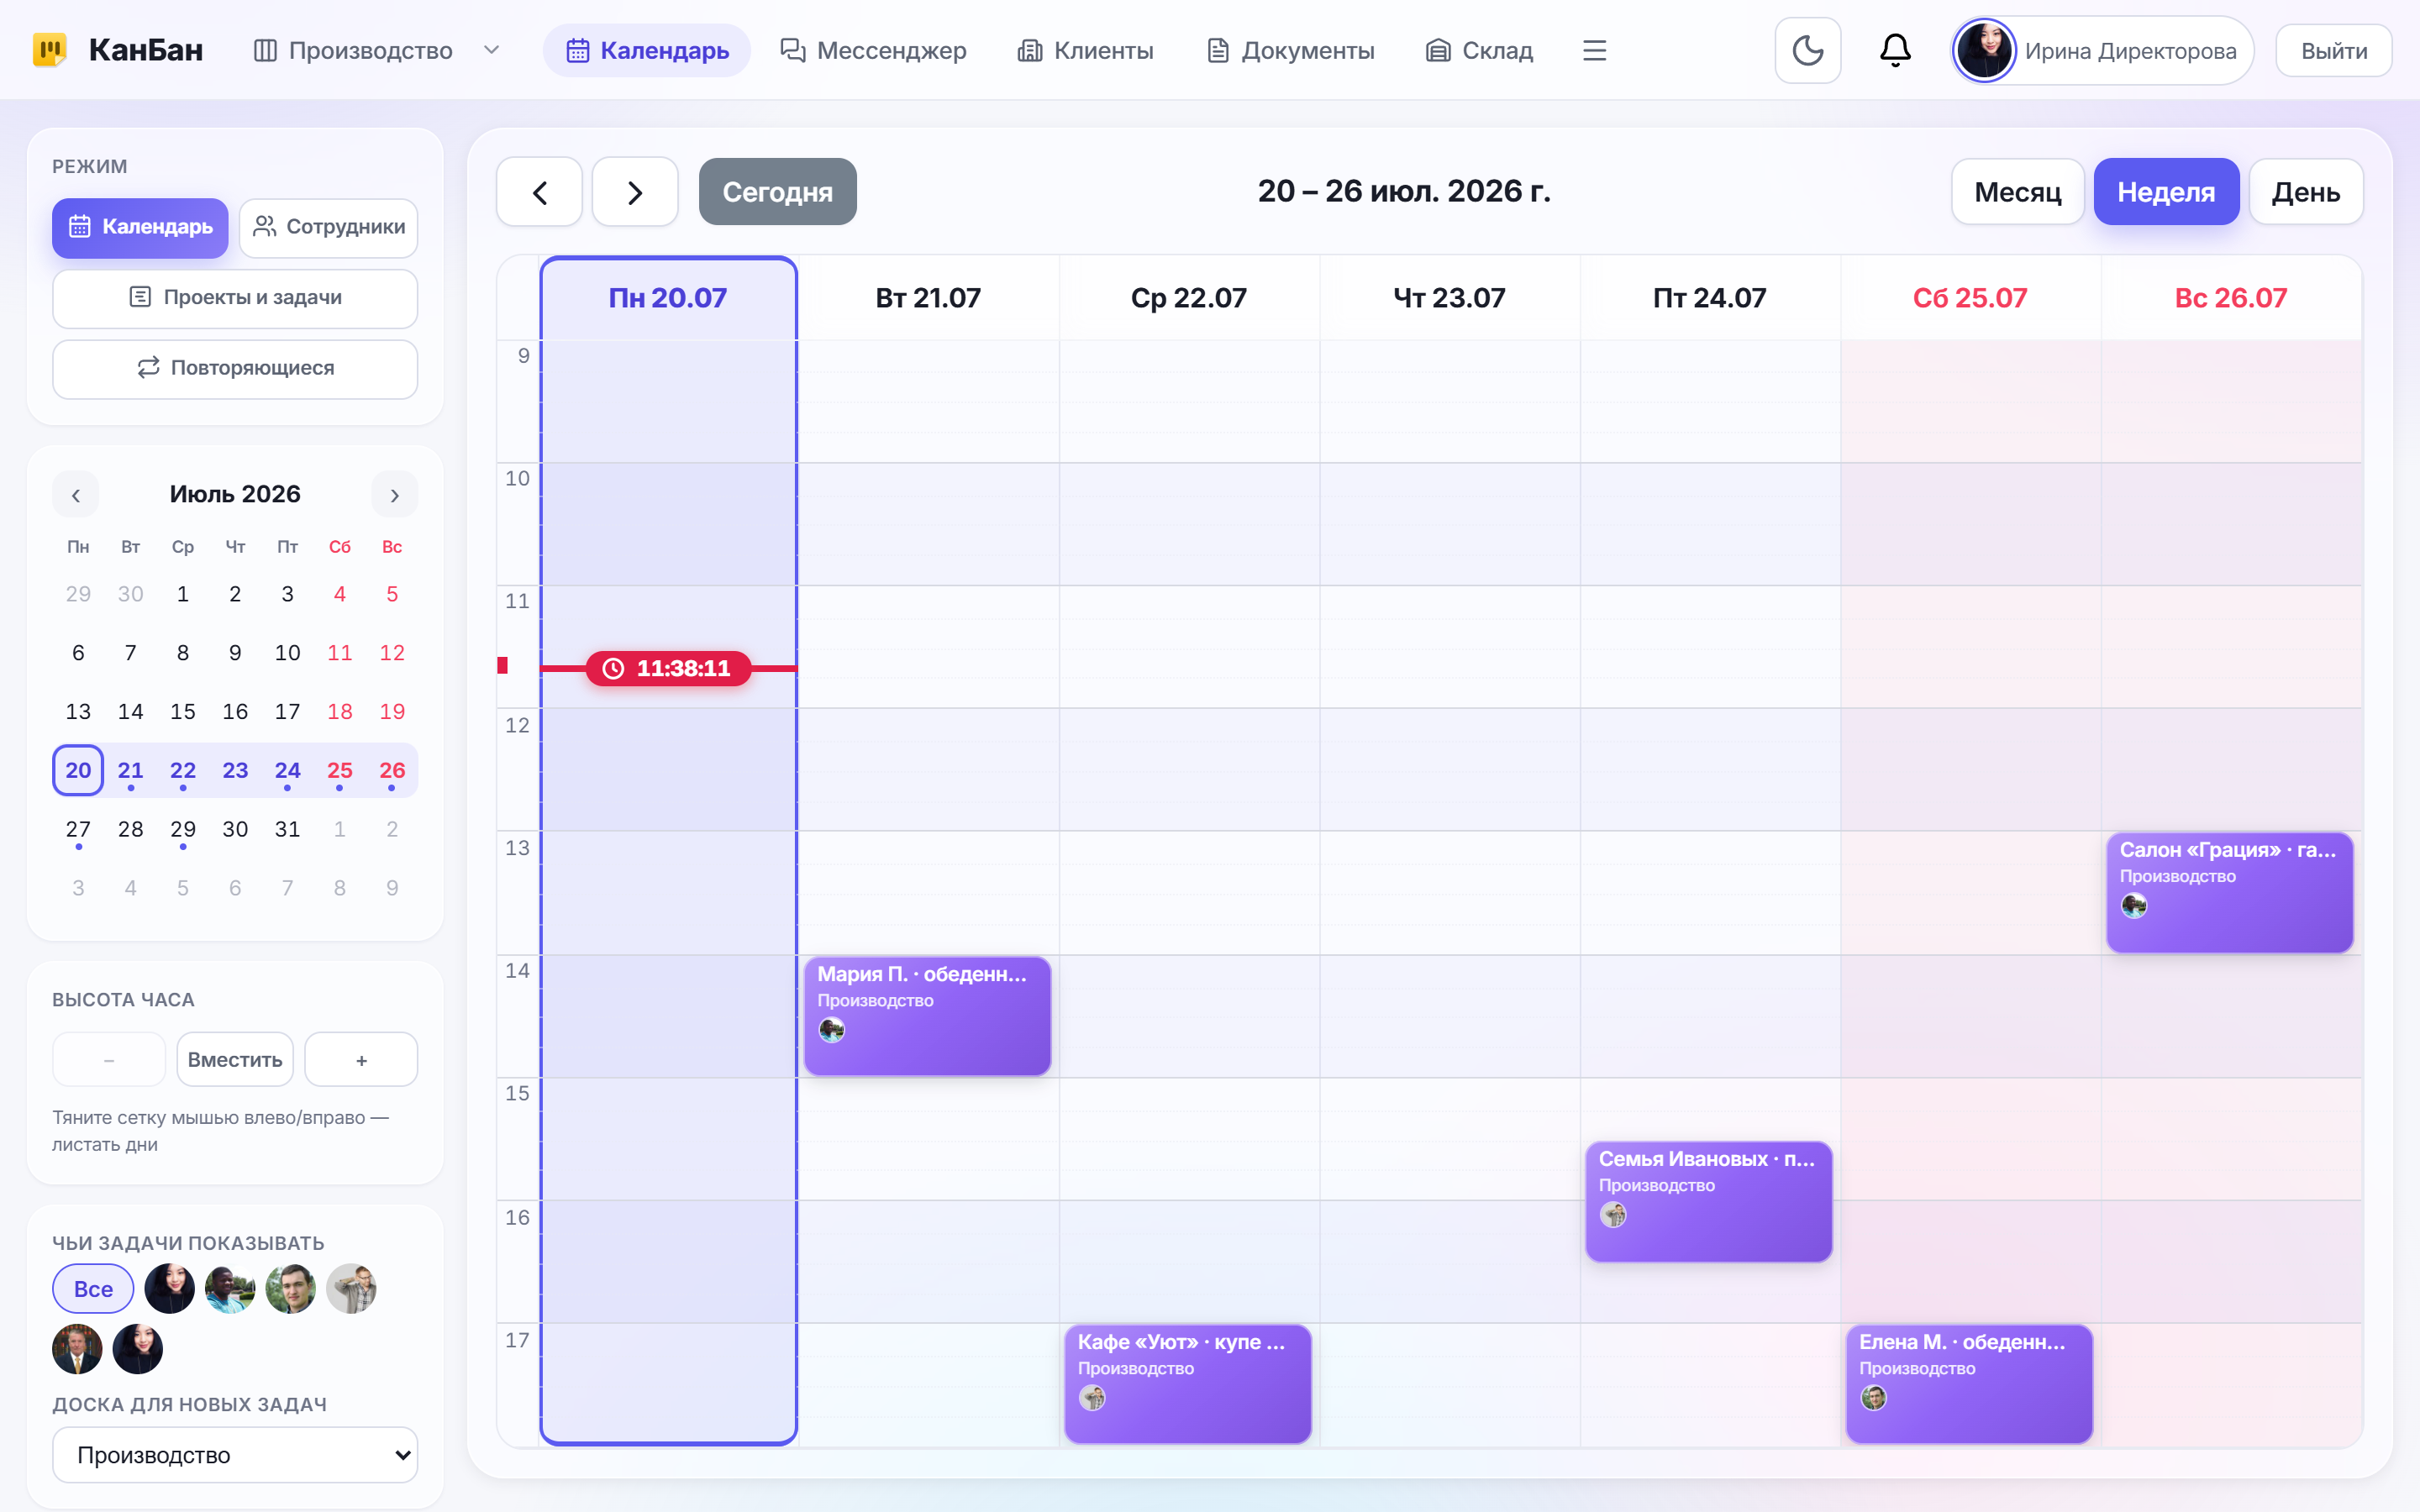Toggle dark mode moon icon

coord(1807,50)
